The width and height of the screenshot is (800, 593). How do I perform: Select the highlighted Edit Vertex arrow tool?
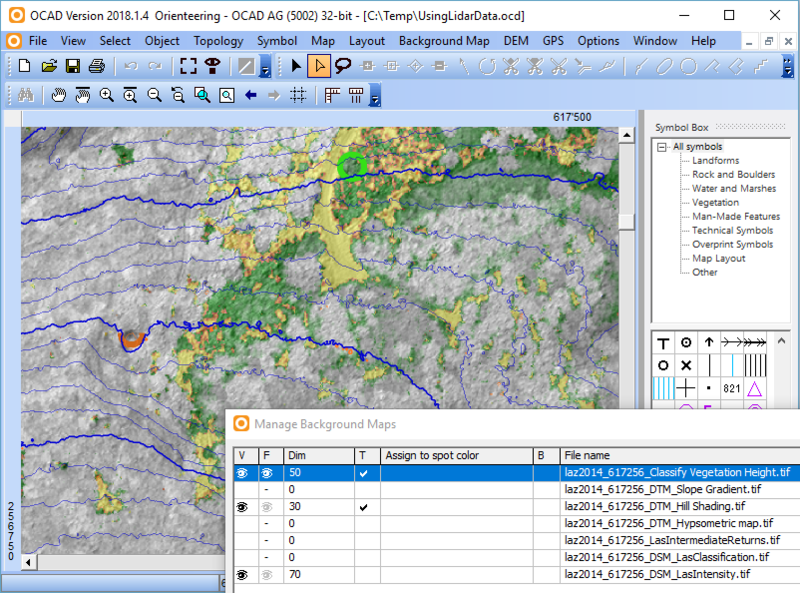point(319,66)
